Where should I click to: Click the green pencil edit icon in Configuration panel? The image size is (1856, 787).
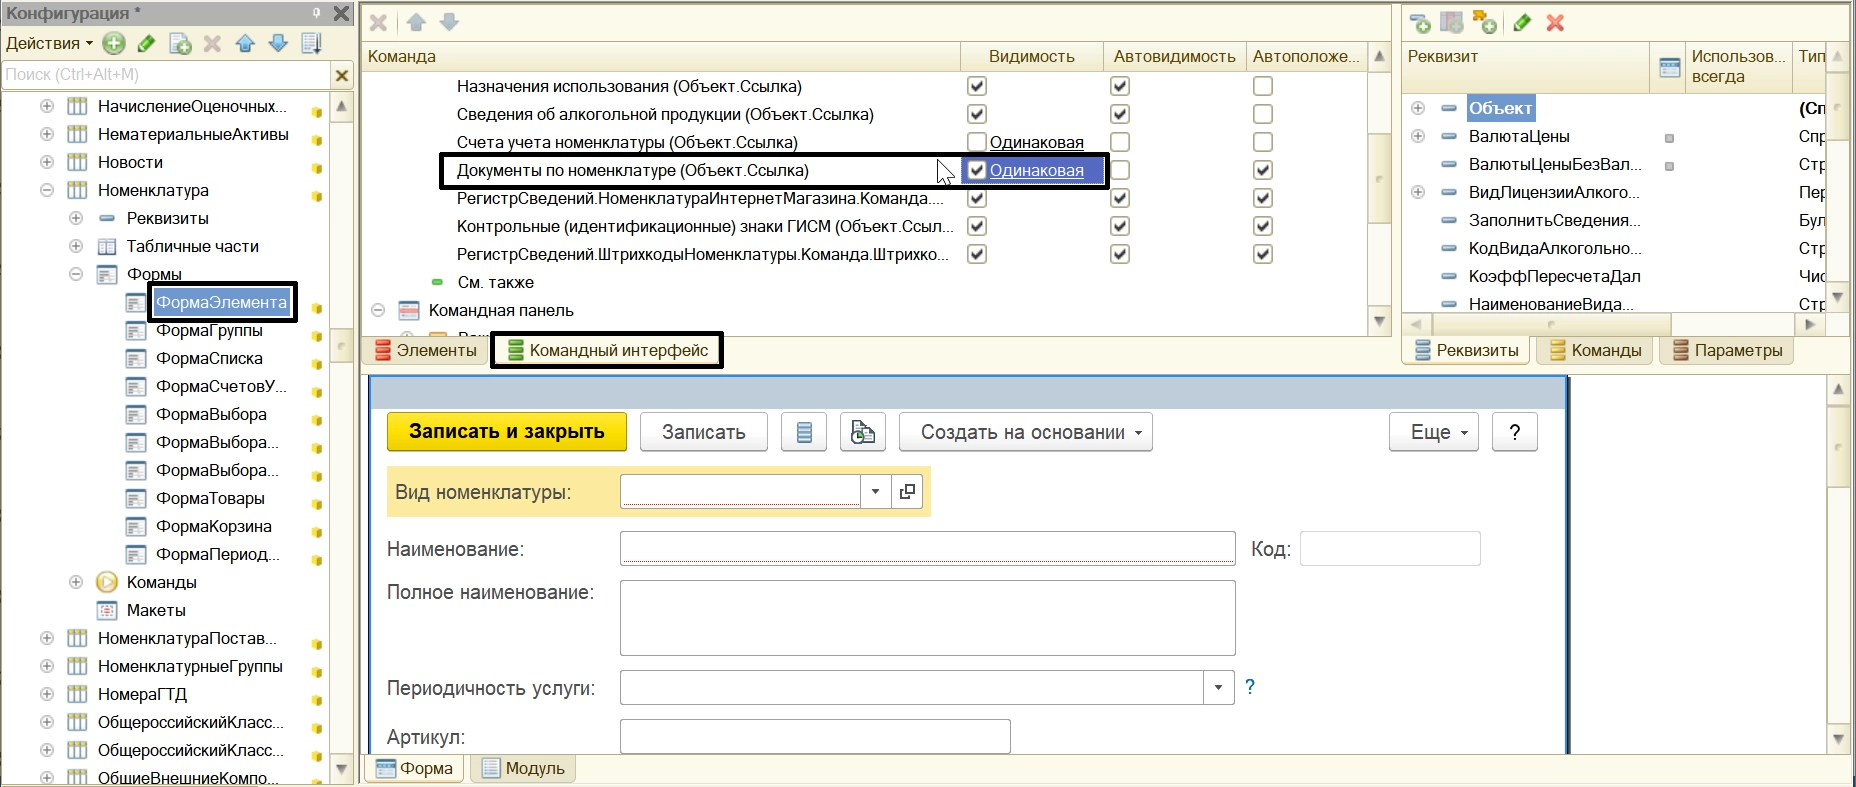[x=146, y=43]
